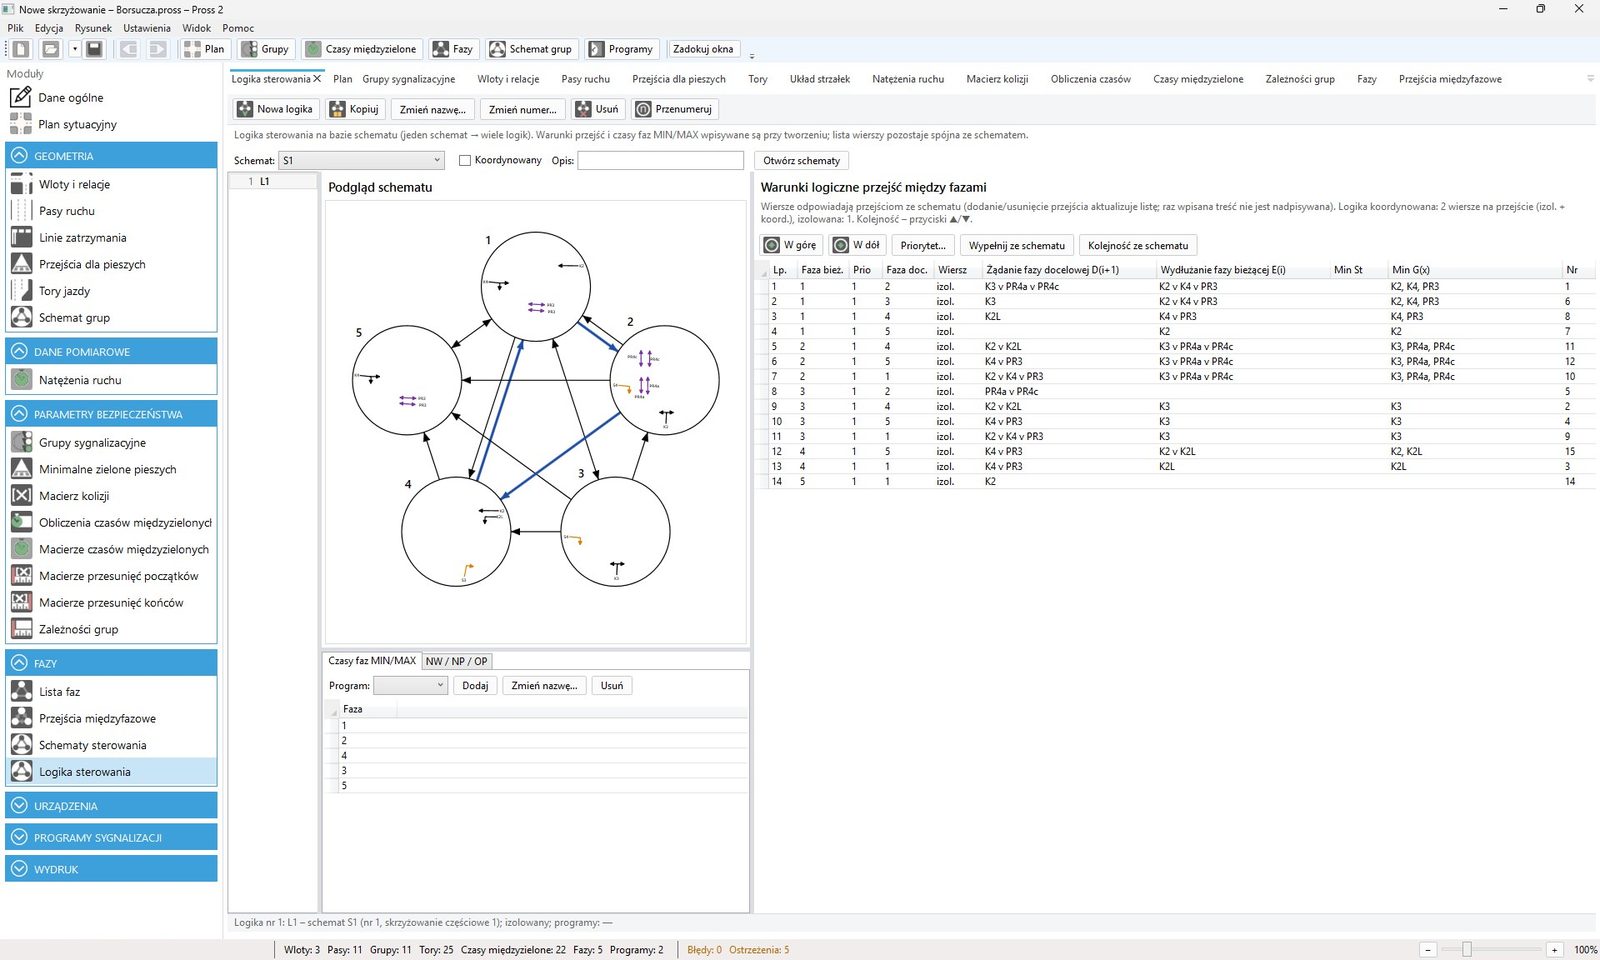Viewport: 1600px width, 960px height.
Task: Open the Ustawienia menu
Action: (147, 28)
